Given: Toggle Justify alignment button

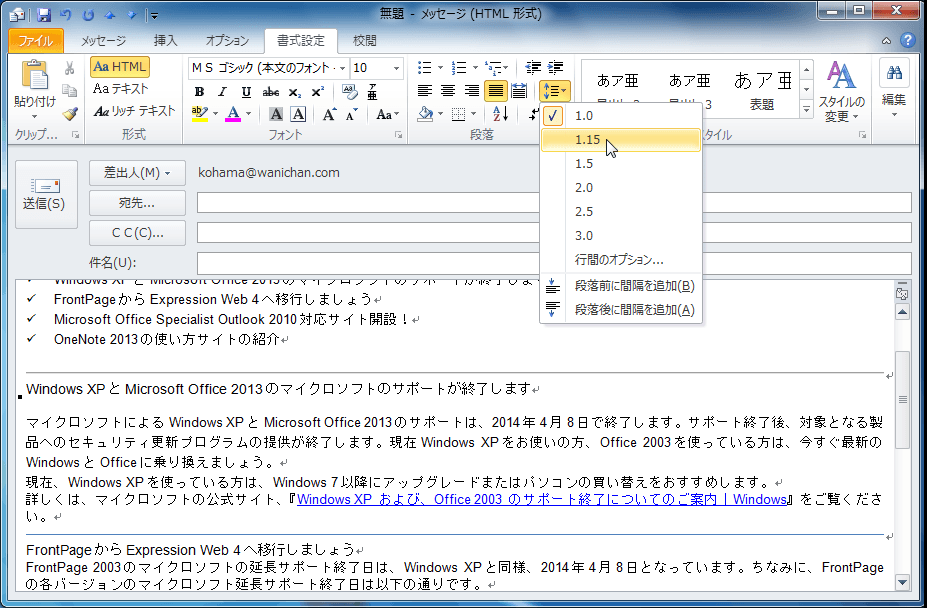Looking at the screenshot, I should click(495, 91).
